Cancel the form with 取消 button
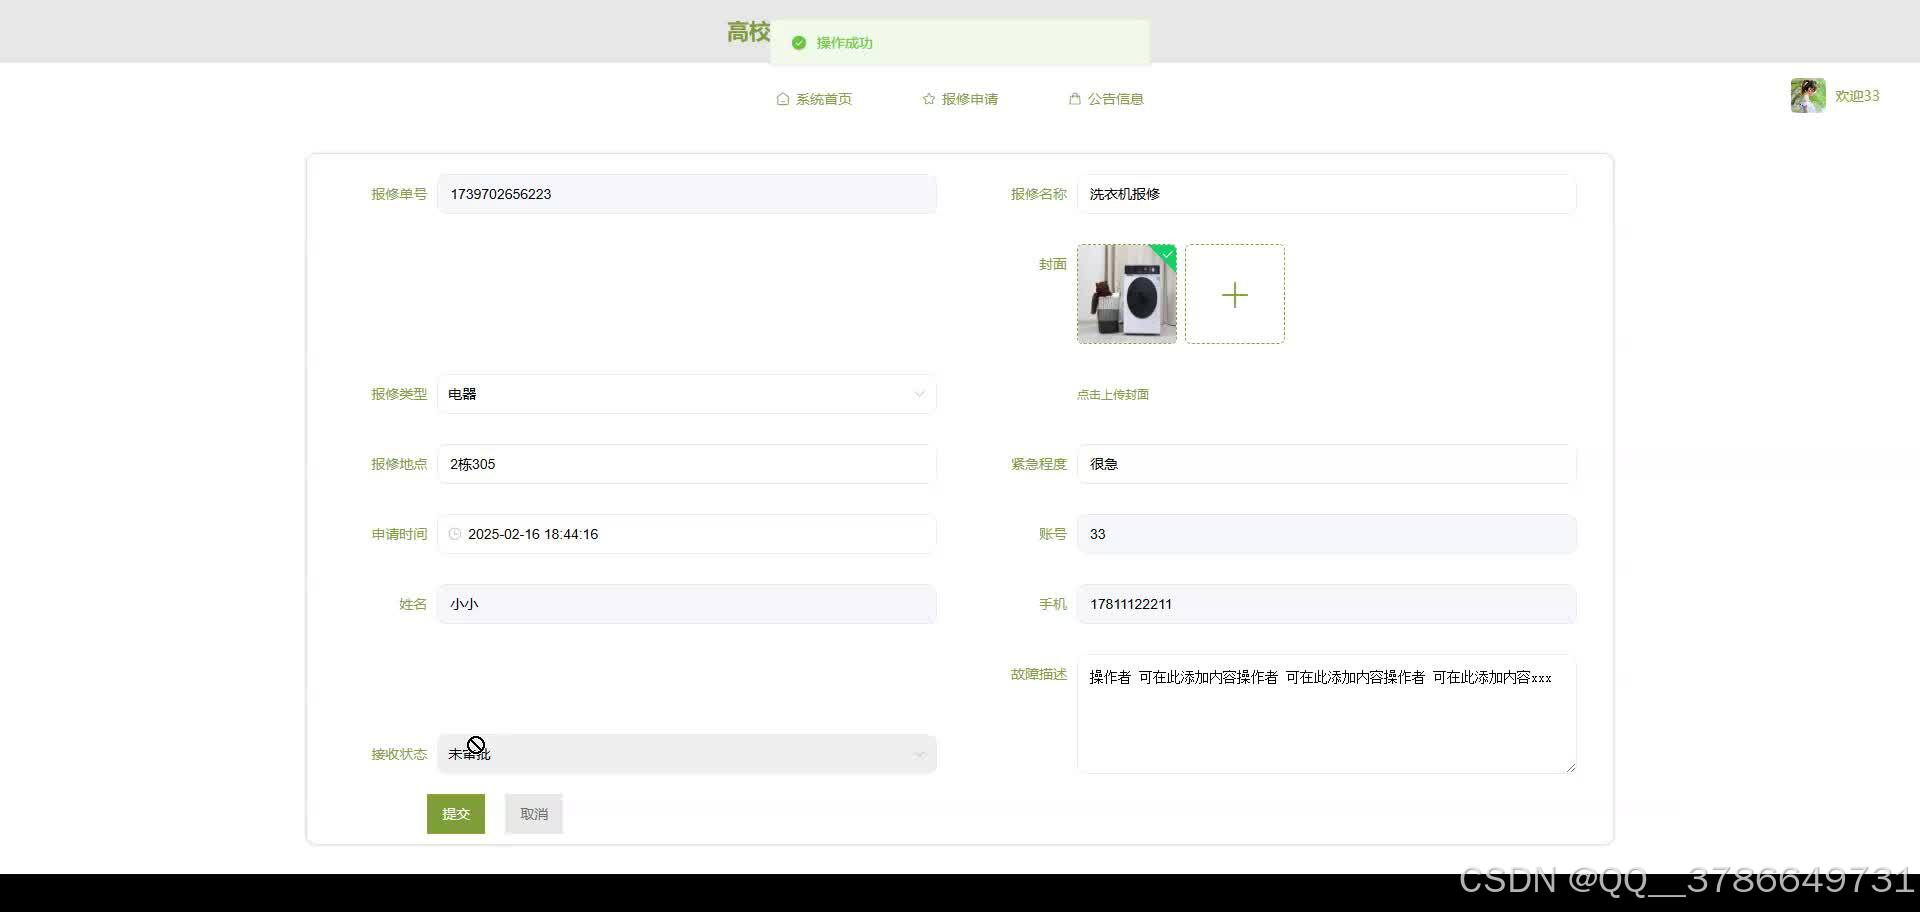The height and width of the screenshot is (912, 1920). coord(533,813)
